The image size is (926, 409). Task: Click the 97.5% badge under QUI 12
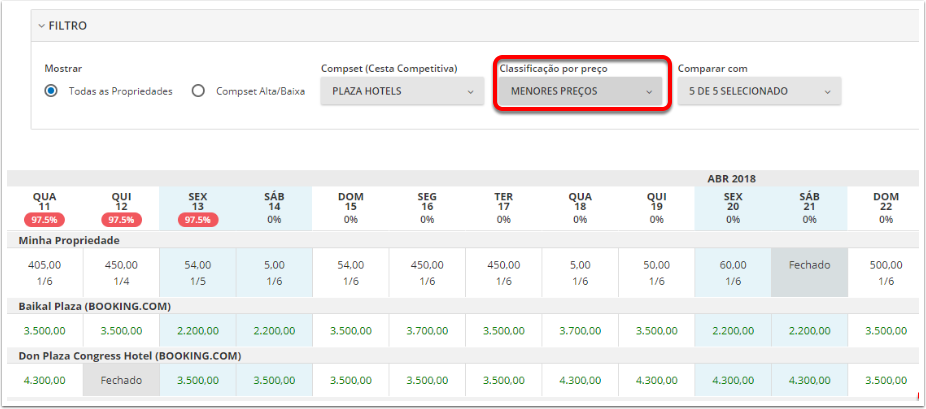(x=121, y=220)
